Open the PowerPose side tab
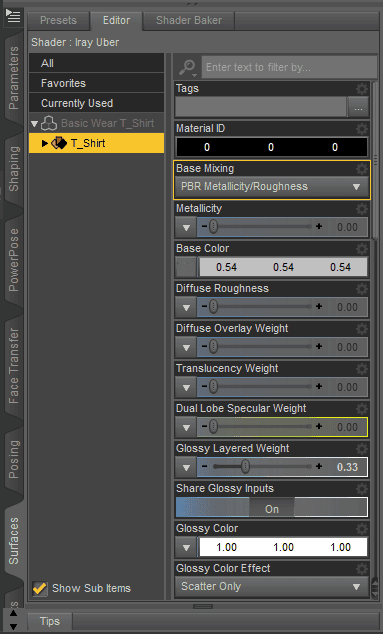This screenshot has width=383, height=634. coord(14,260)
